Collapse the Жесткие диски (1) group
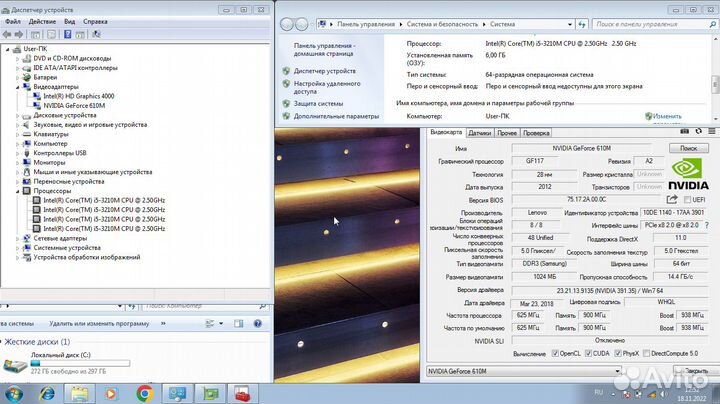 tap(1, 342)
